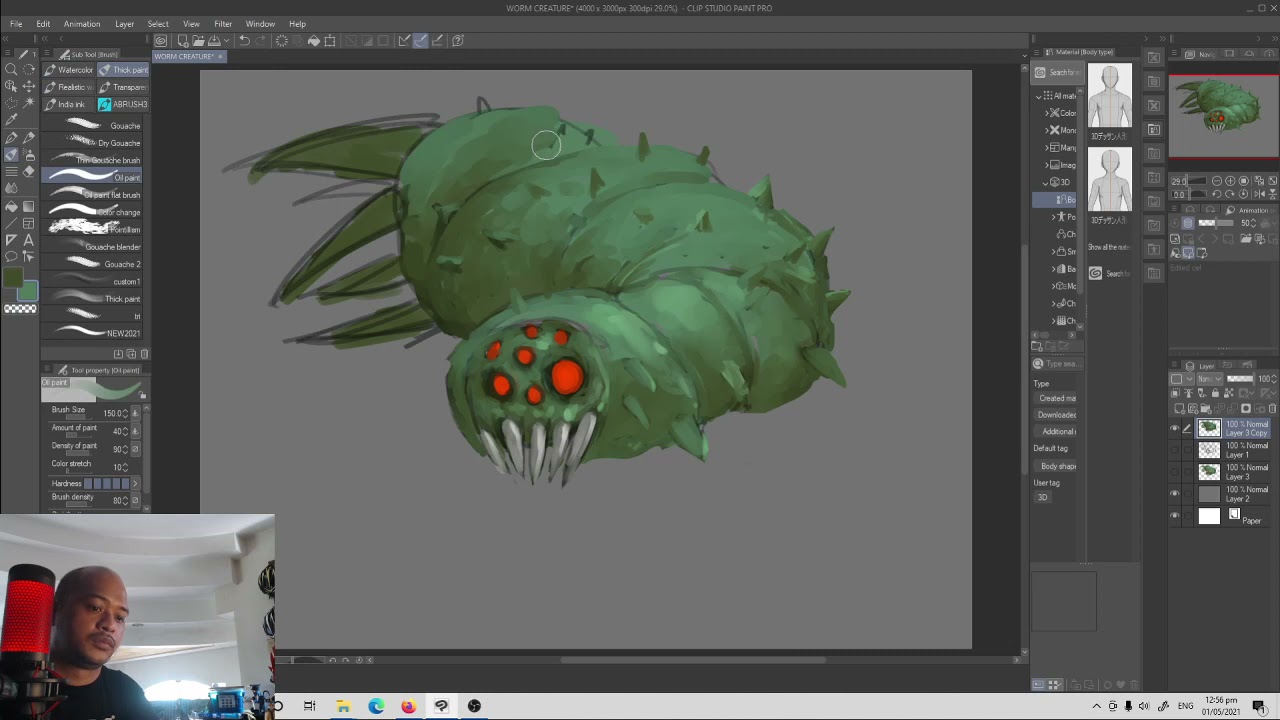Screen dimensions: 1280x720
Task: Select the Fill bucket tool
Action: 11,206
